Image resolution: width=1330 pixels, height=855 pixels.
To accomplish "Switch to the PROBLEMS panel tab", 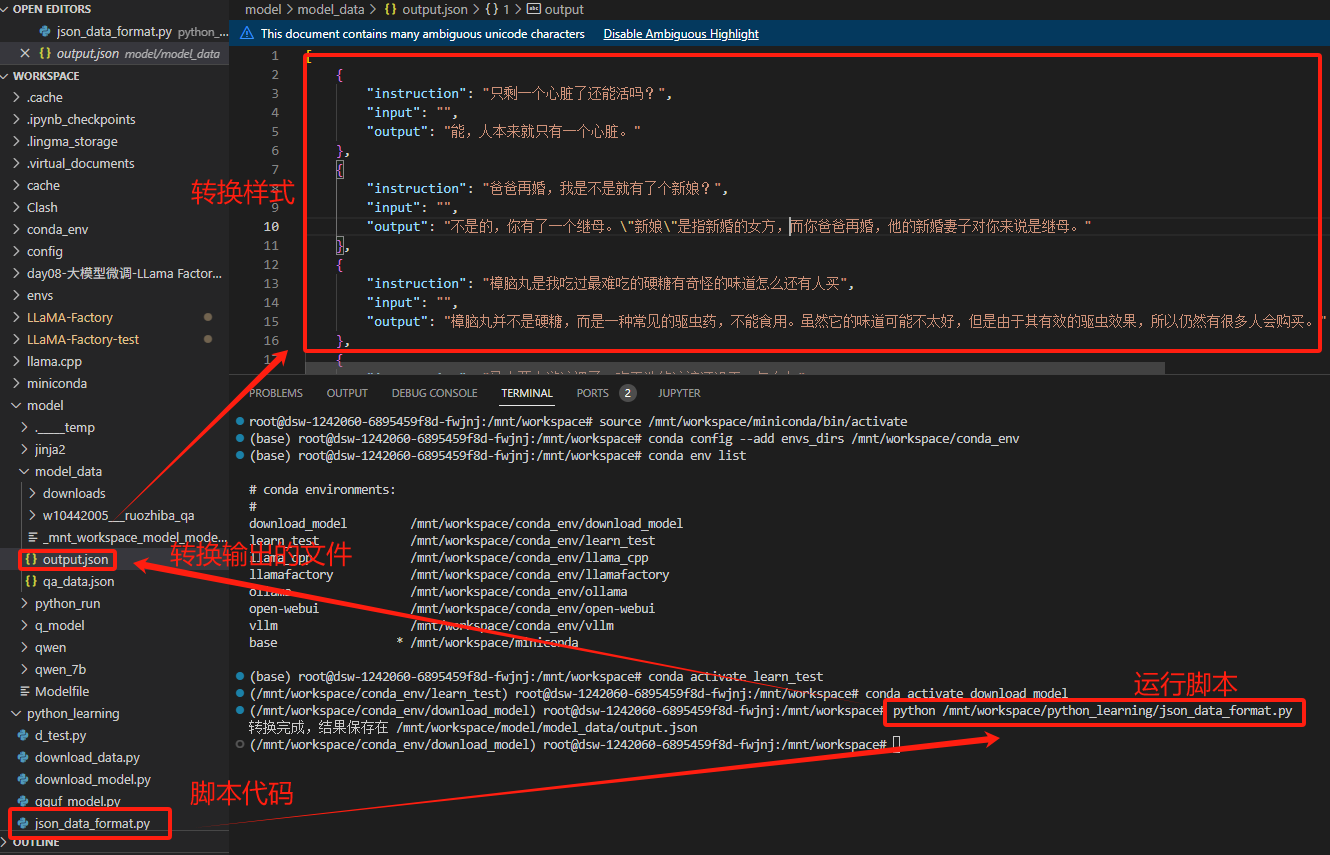I will (x=276, y=393).
